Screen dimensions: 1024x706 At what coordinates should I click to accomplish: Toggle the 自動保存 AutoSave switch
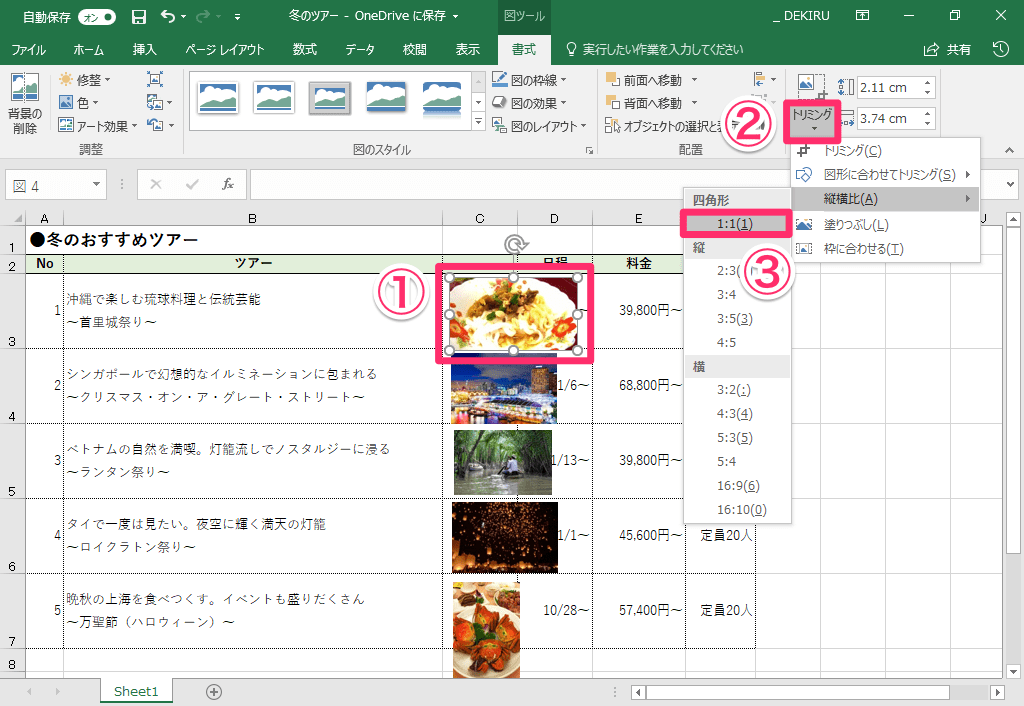coord(97,17)
